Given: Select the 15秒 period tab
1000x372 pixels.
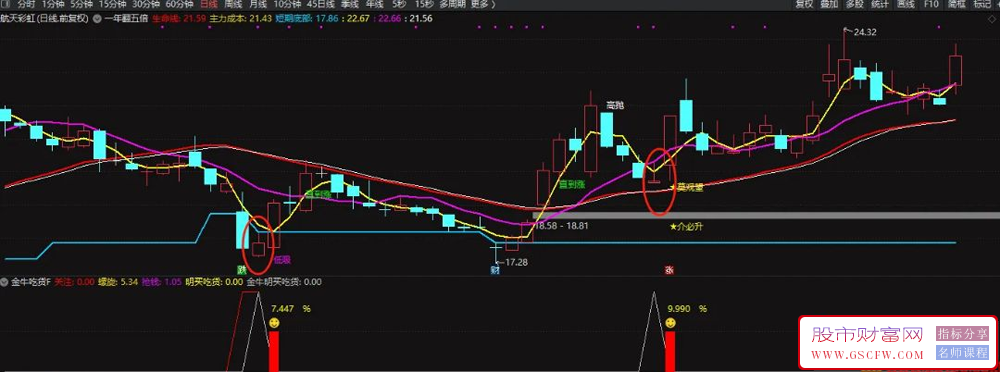Looking at the screenshot, I should 424,4.
